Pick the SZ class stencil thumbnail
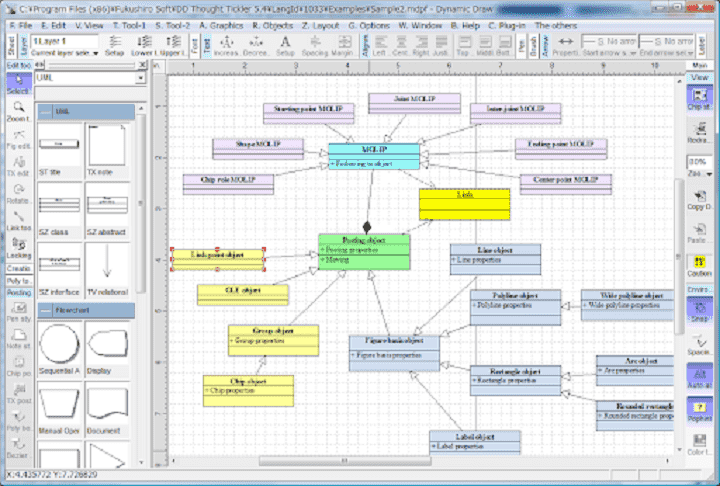This screenshot has height=486, width=720. coord(59,210)
